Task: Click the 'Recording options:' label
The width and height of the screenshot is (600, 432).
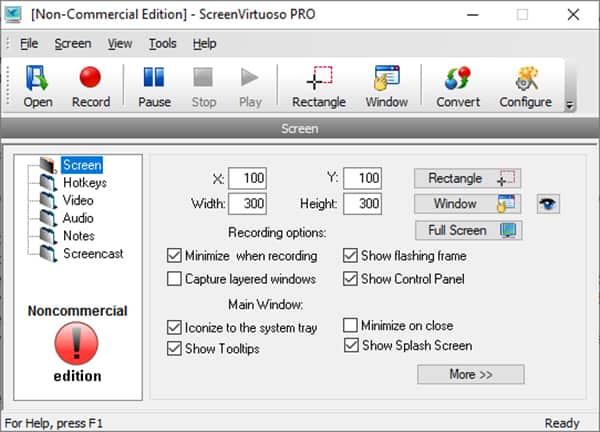Action: coord(277,233)
